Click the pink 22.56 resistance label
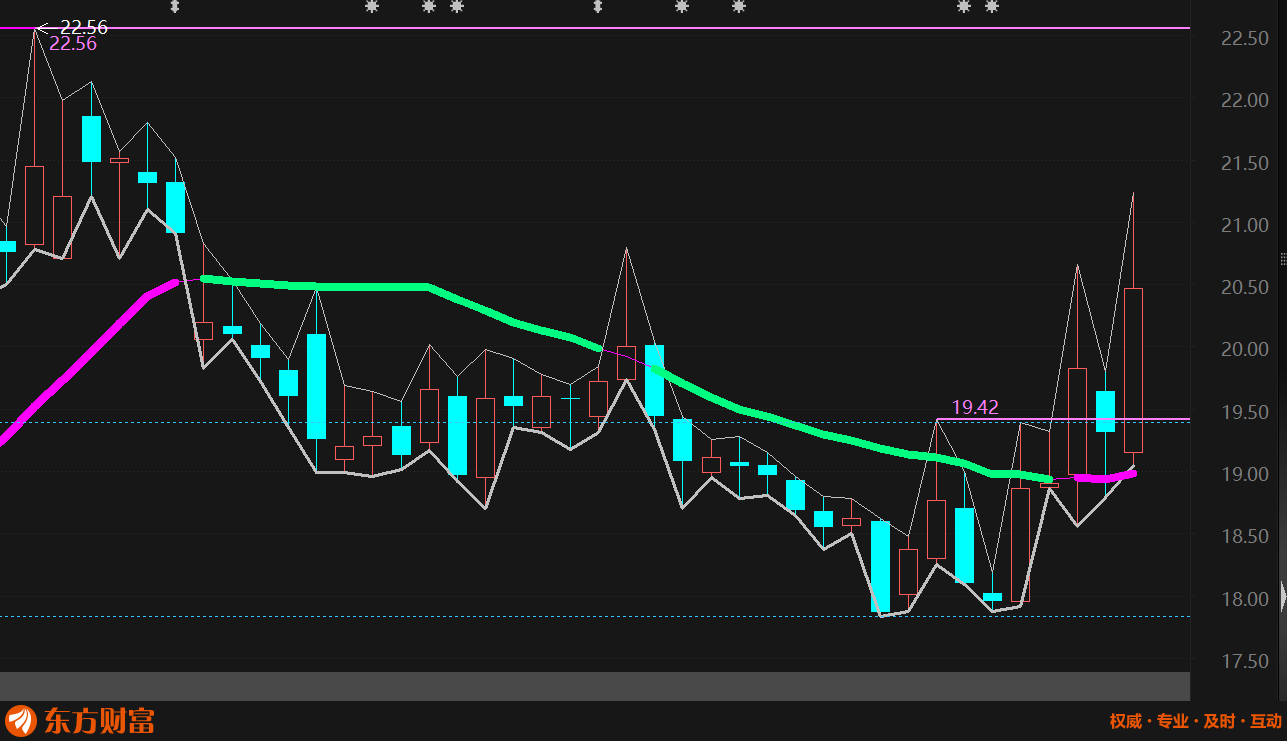1287x741 pixels. (73, 44)
